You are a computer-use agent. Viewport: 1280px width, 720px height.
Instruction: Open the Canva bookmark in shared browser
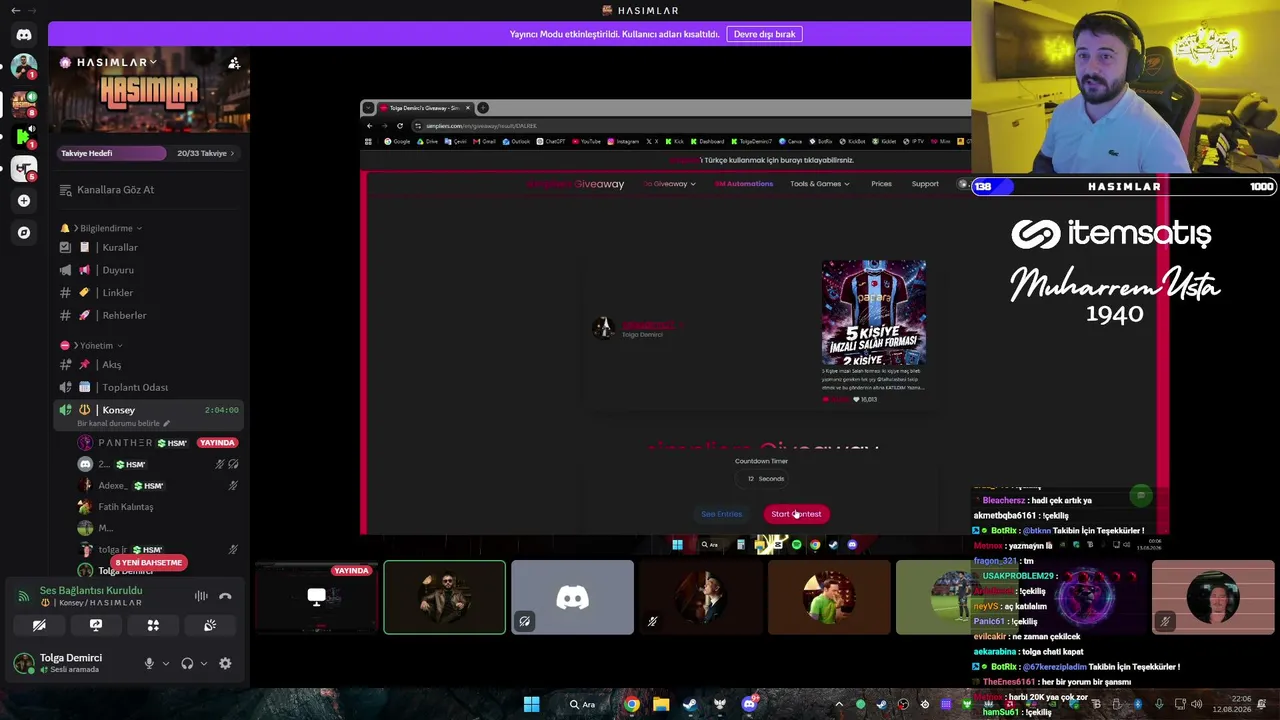pos(790,142)
